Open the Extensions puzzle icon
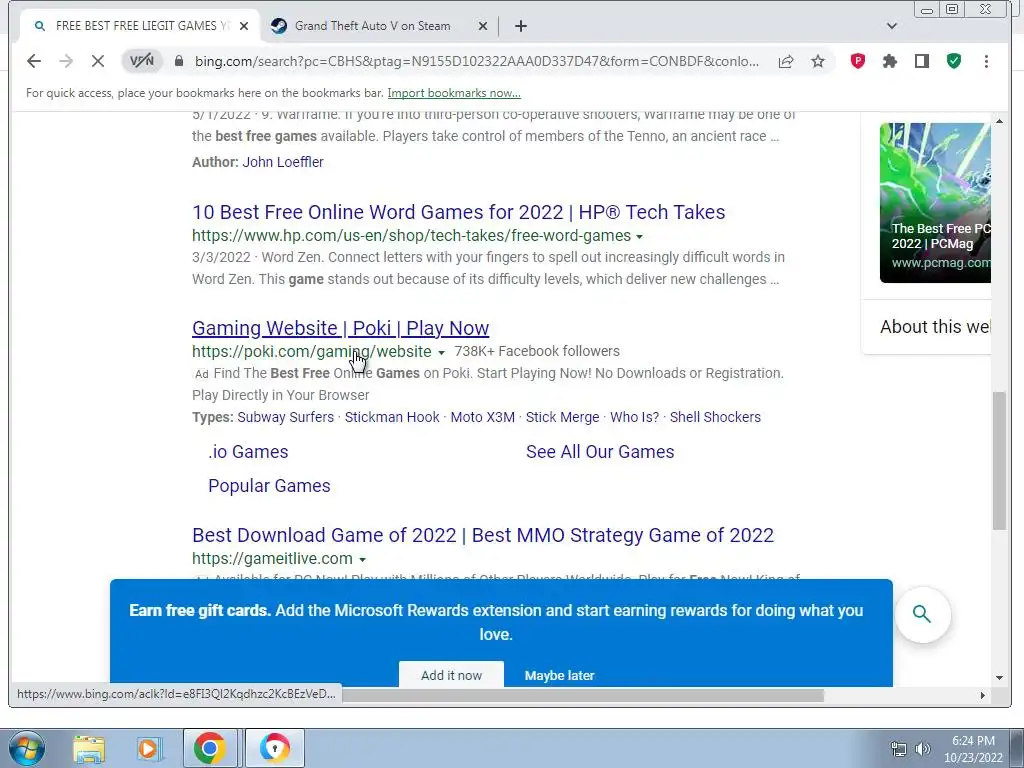Viewport: 1024px width, 768px height. 889,61
